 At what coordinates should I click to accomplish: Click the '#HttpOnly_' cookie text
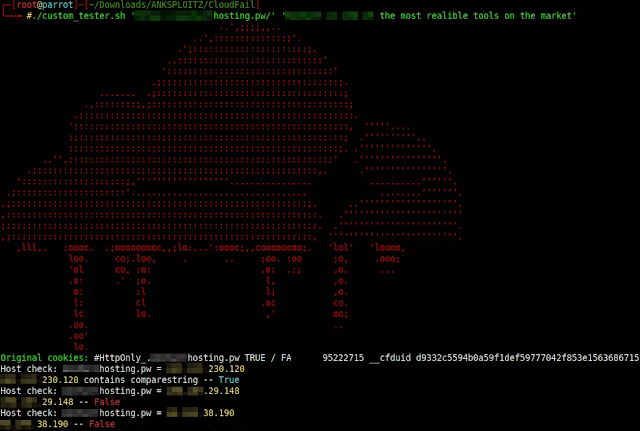[x=120, y=358]
